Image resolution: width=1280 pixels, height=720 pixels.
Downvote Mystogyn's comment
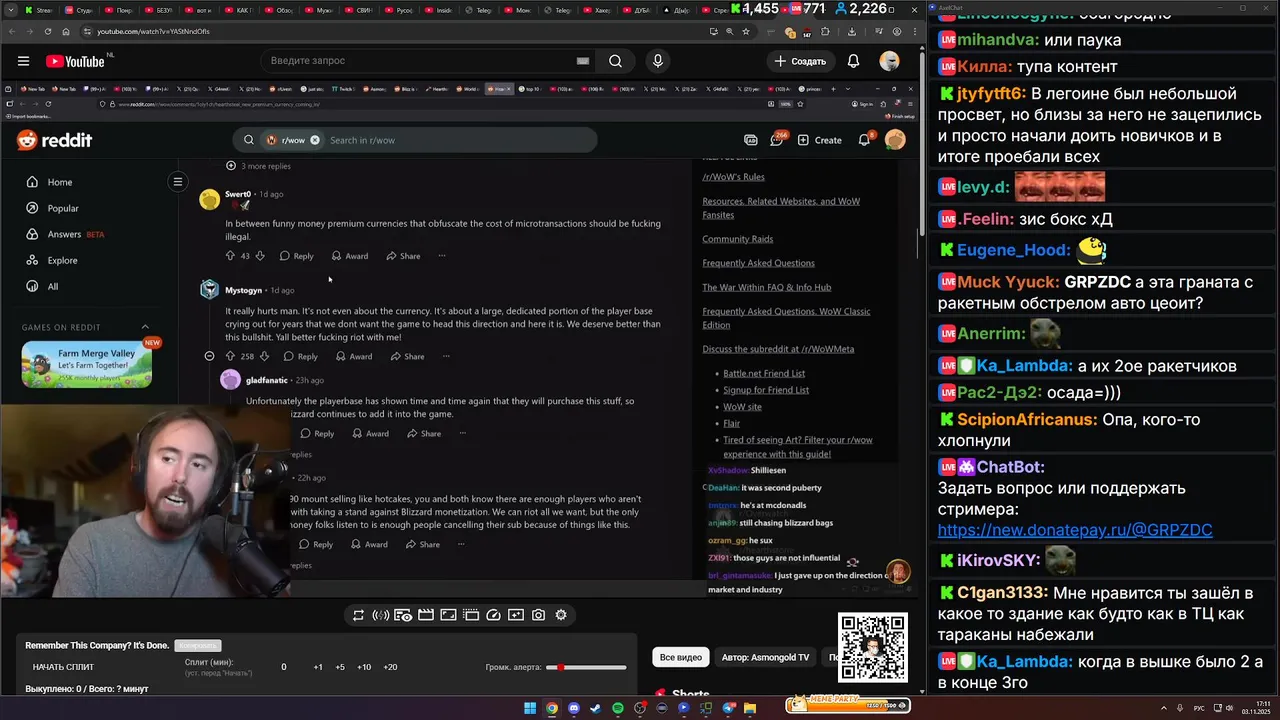pos(264,356)
